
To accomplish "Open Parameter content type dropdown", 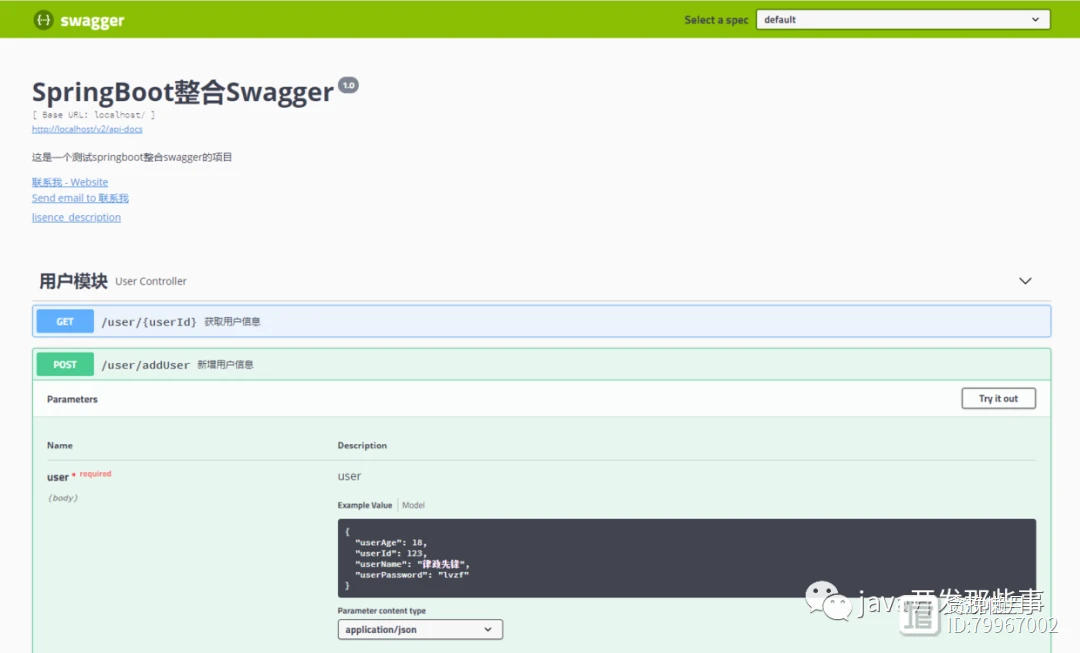I will click(420, 630).
